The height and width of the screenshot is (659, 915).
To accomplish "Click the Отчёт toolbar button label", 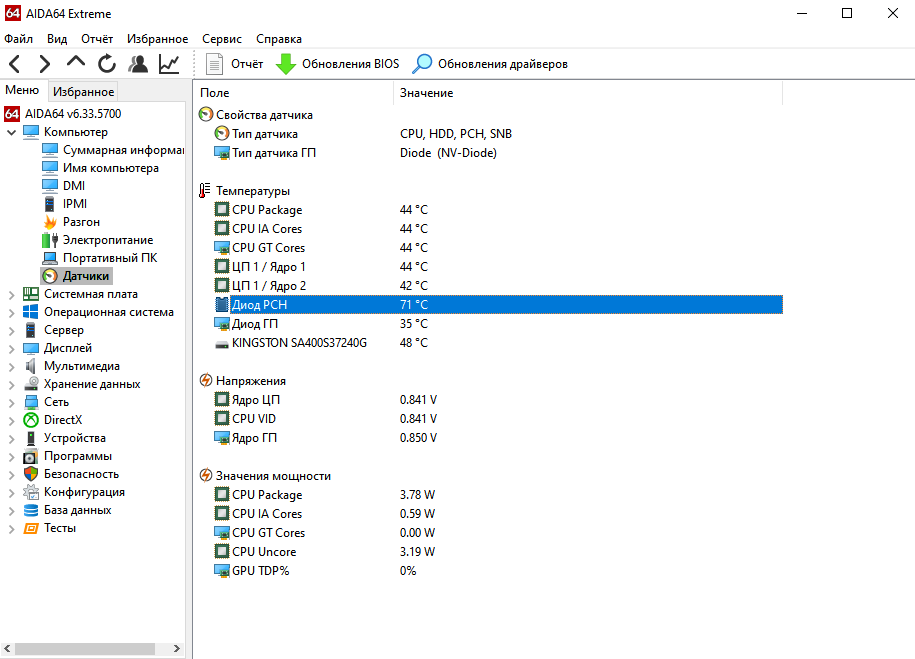I will coord(247,64).
